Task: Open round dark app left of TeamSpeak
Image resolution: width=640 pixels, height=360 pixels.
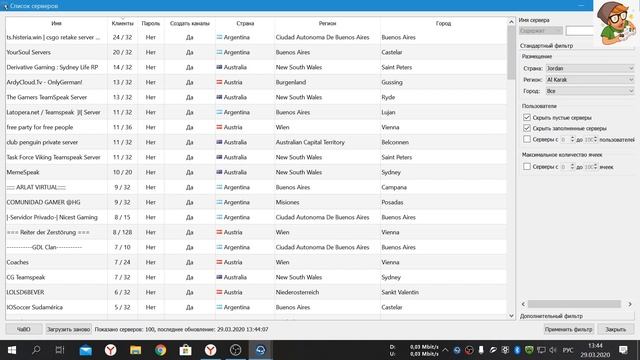Action: click(236, 350)
